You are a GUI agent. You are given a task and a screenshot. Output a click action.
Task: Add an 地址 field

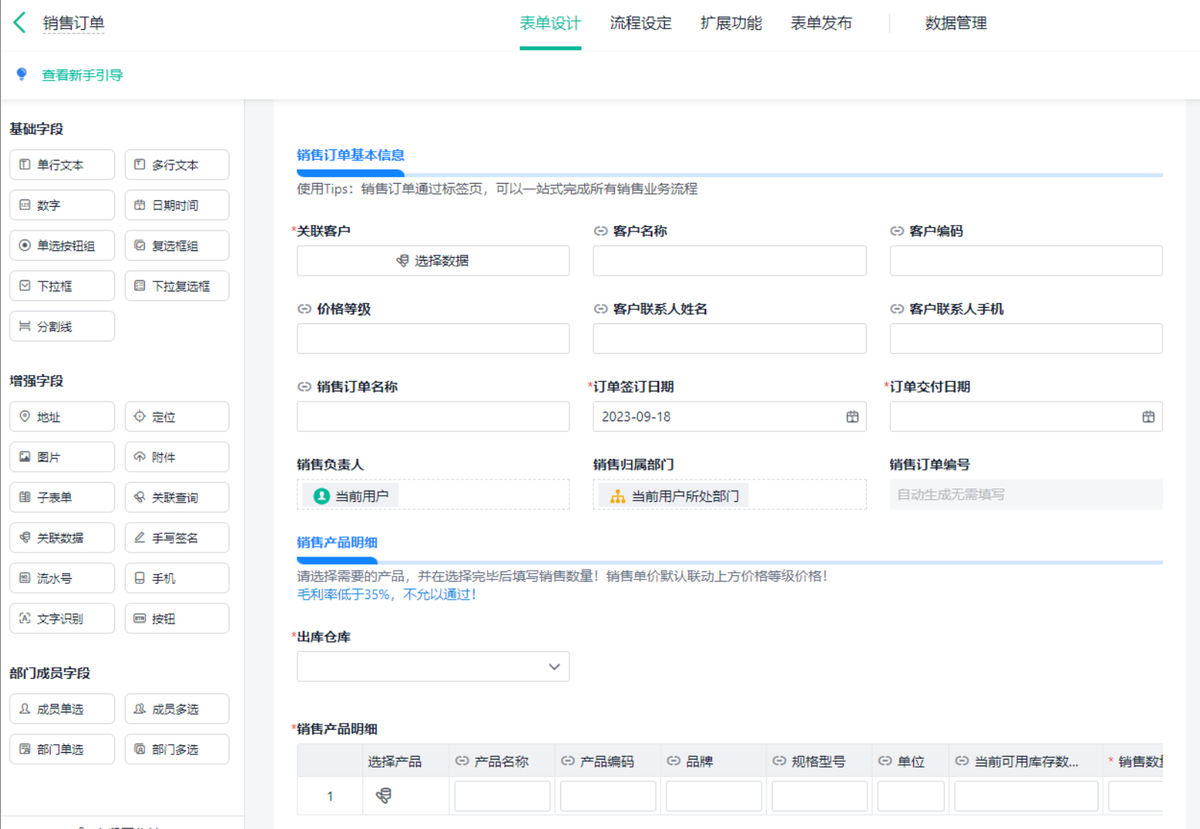point(62,417)
